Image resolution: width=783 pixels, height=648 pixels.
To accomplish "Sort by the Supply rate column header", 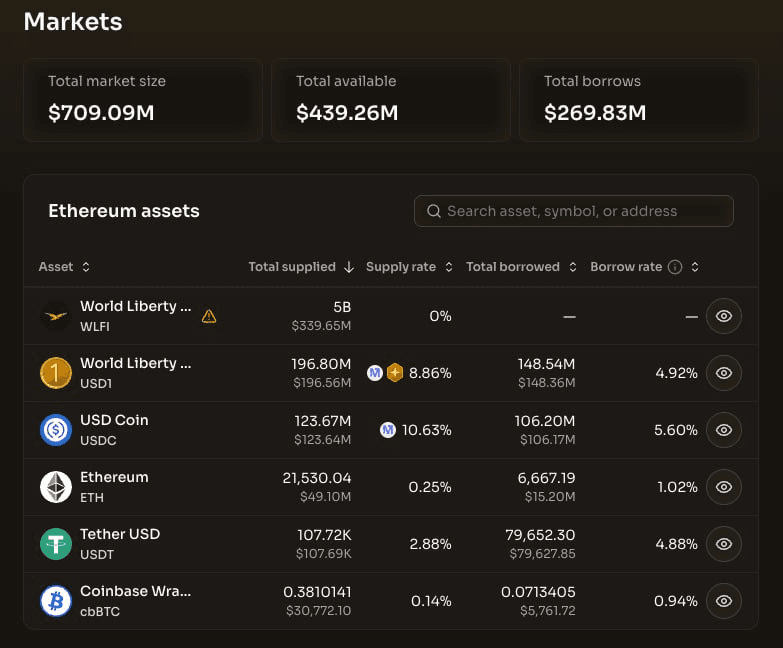I will [x=409, y=267].
